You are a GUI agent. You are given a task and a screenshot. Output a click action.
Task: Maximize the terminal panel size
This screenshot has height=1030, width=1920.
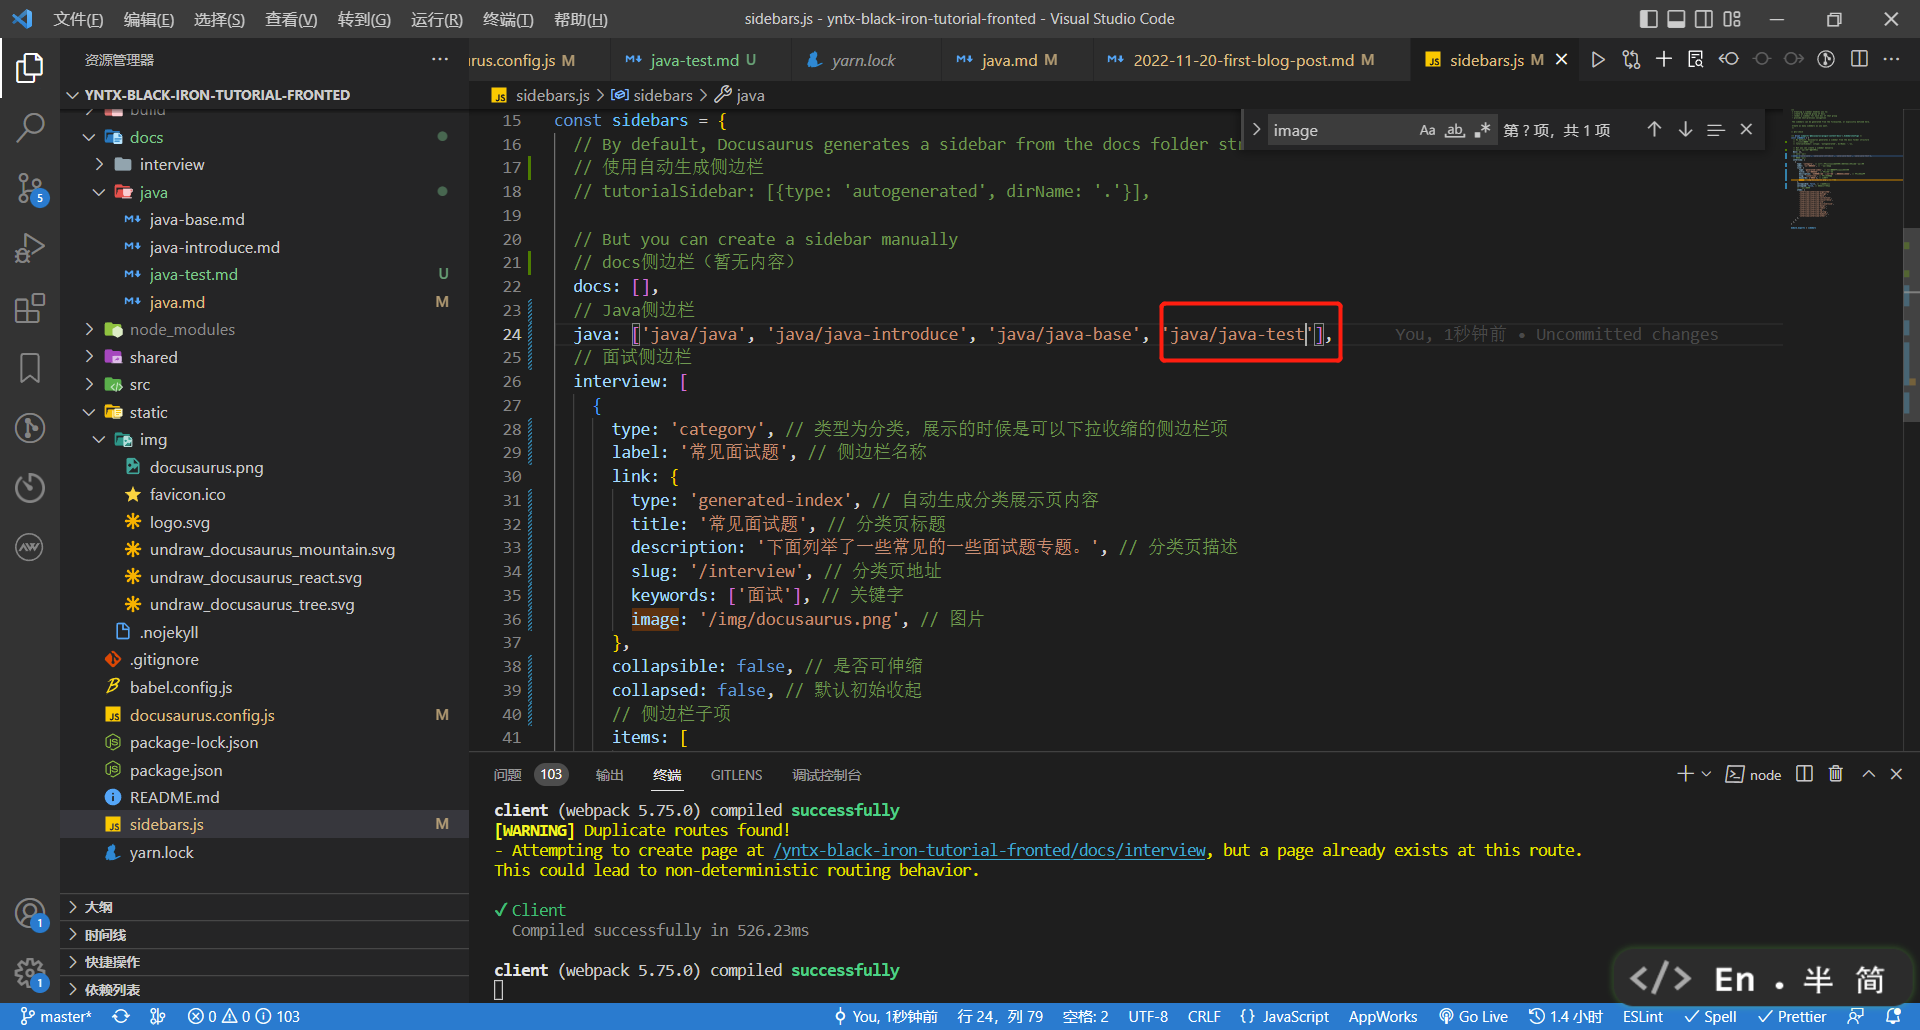coord(1868,774)
